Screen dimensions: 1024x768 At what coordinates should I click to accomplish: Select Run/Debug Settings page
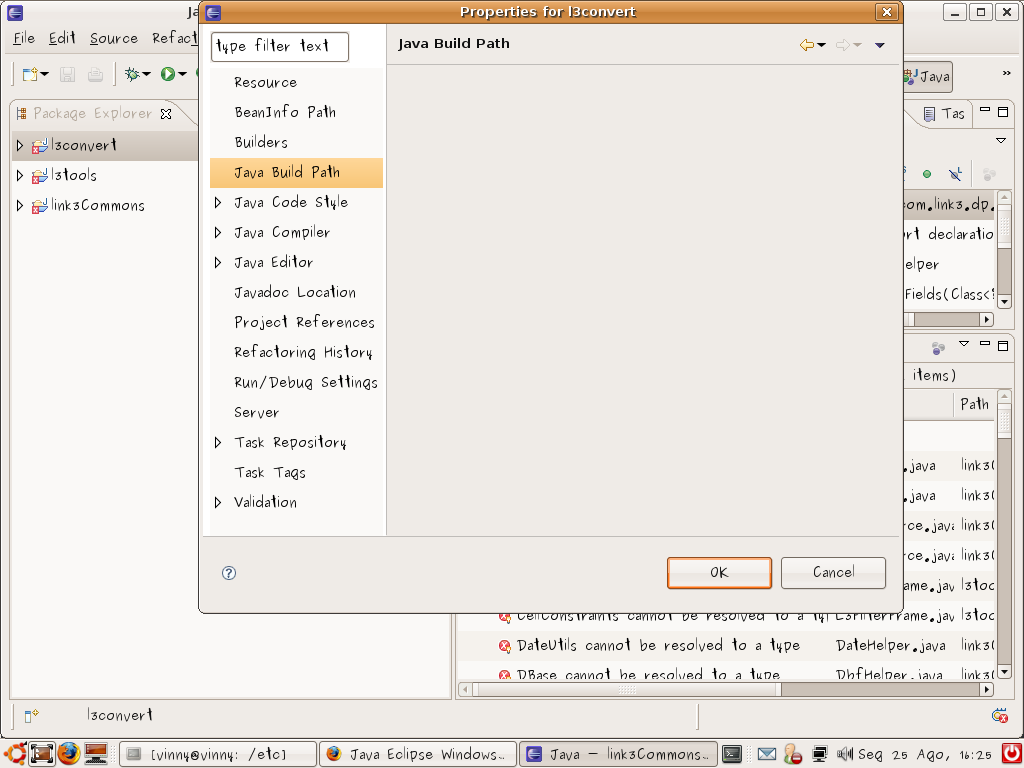[306, 383]
